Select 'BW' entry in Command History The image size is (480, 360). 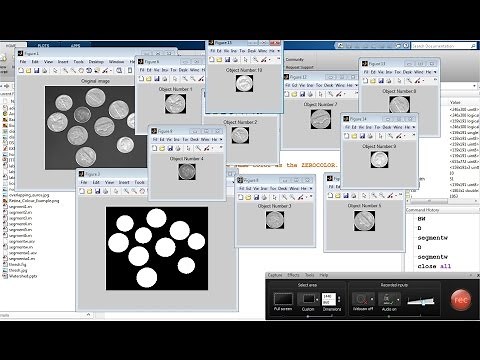[x=421, y=219]
